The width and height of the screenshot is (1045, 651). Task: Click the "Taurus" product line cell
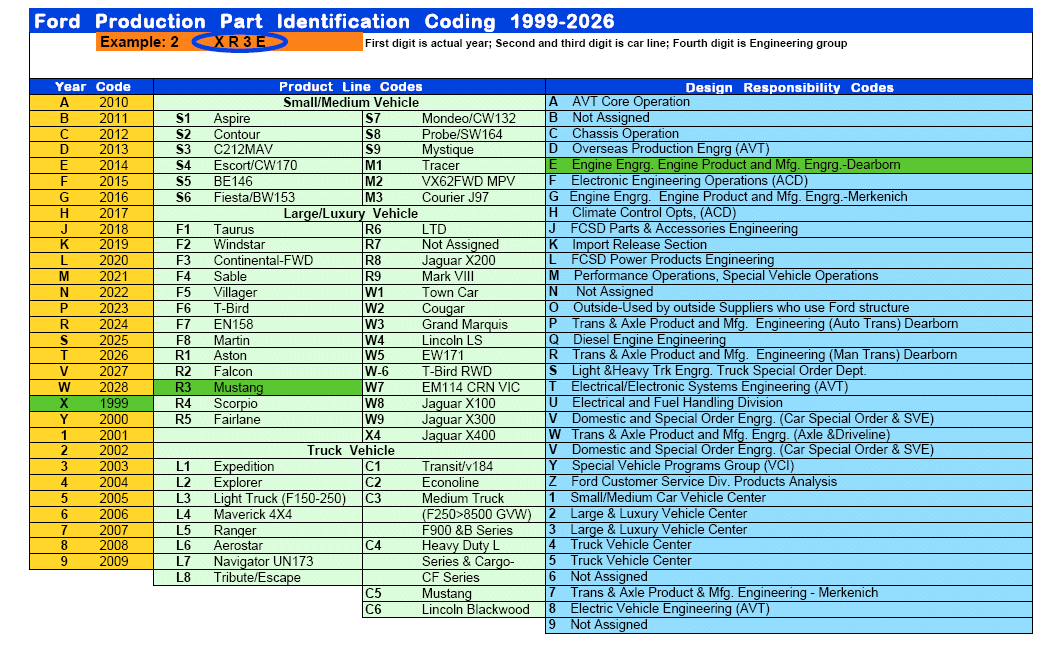pos(233,229)
